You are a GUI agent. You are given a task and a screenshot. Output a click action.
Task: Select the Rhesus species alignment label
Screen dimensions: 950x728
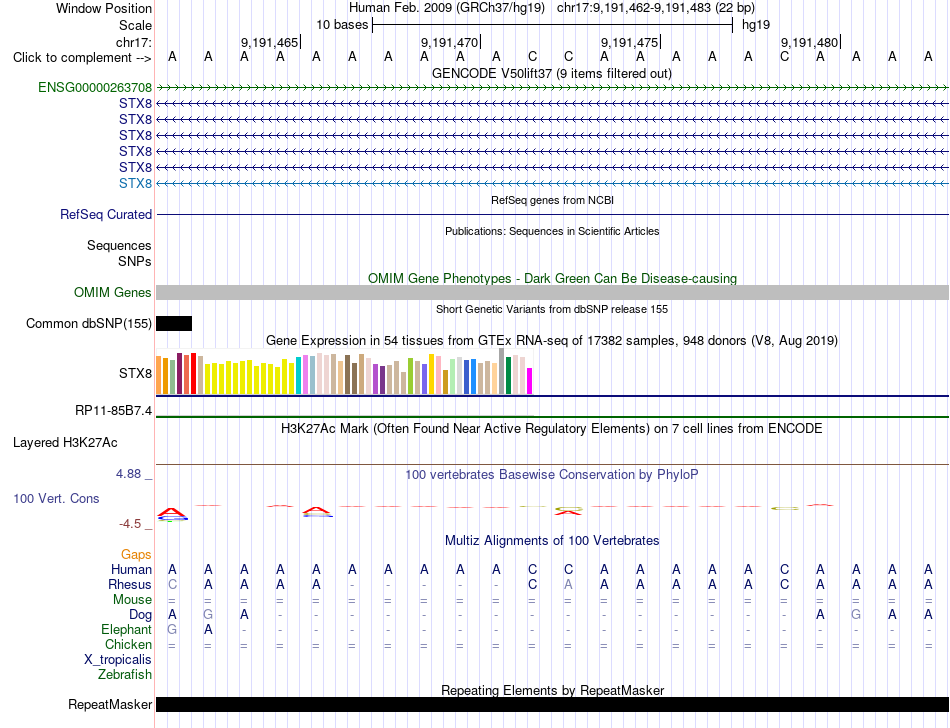tap(130, 584)
